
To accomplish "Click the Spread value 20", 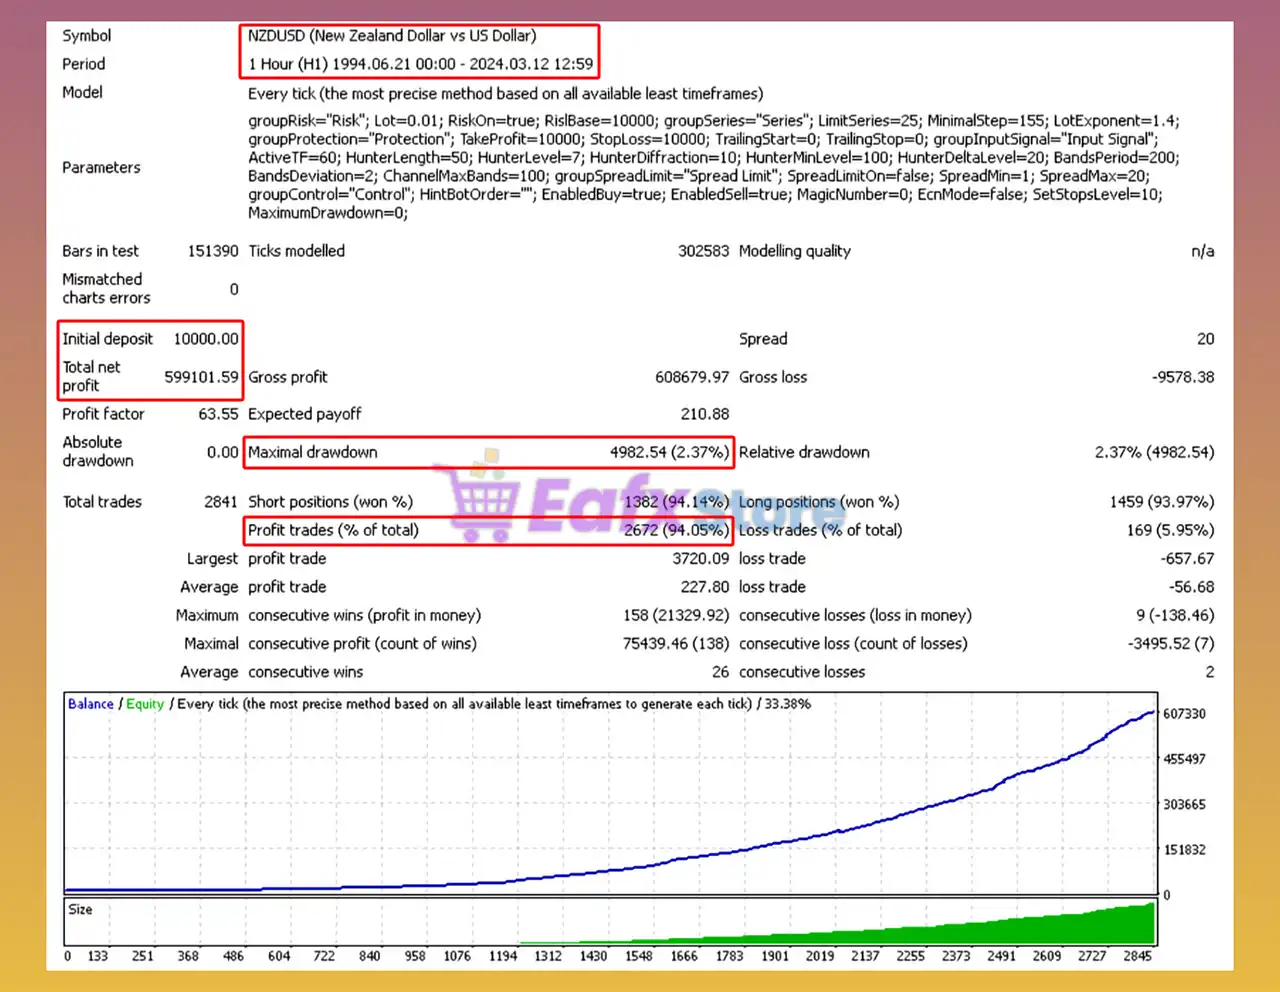I will pos(1205,339).
